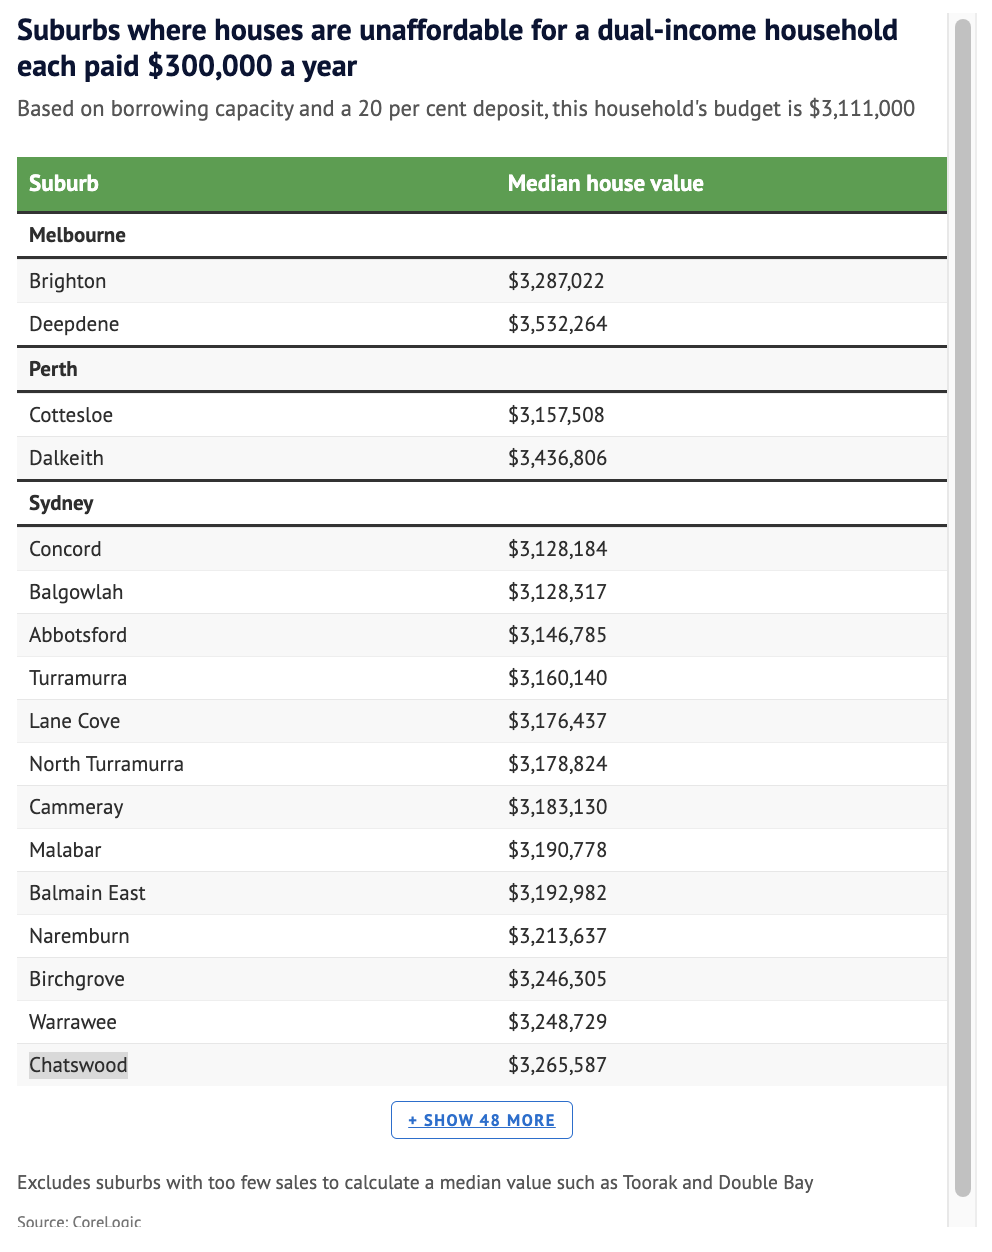Click the chart title heading text
Screen dimensions: 992x1252
(457, 48)
